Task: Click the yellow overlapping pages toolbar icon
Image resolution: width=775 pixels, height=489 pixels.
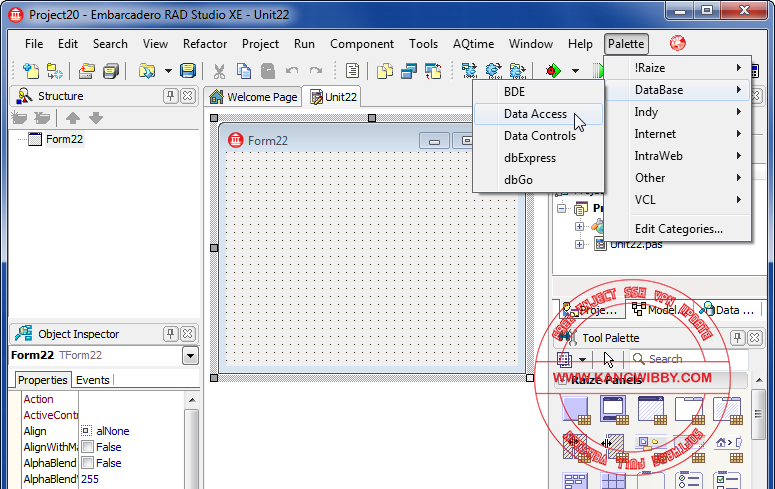Action: click(x=385, y=71)
